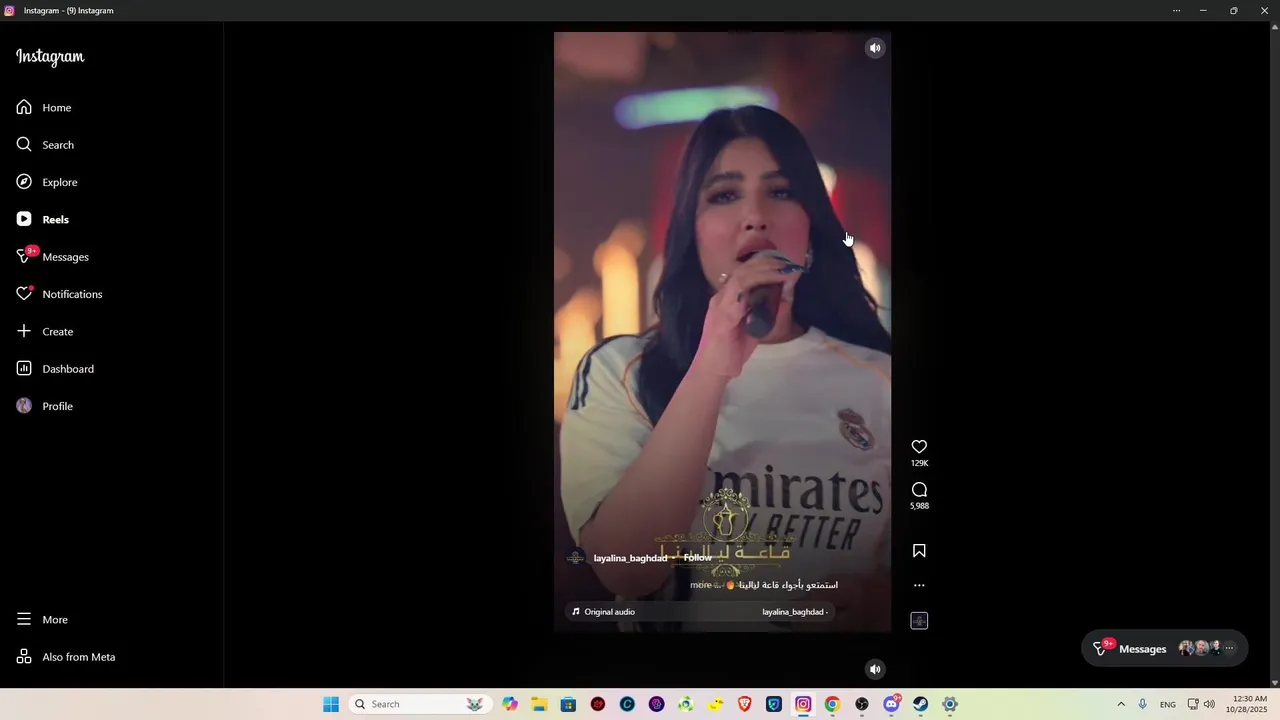The width and height of the screenshot is (1280, 720).
Task: Open the volume tray icon
Action: coord(1209,704)
